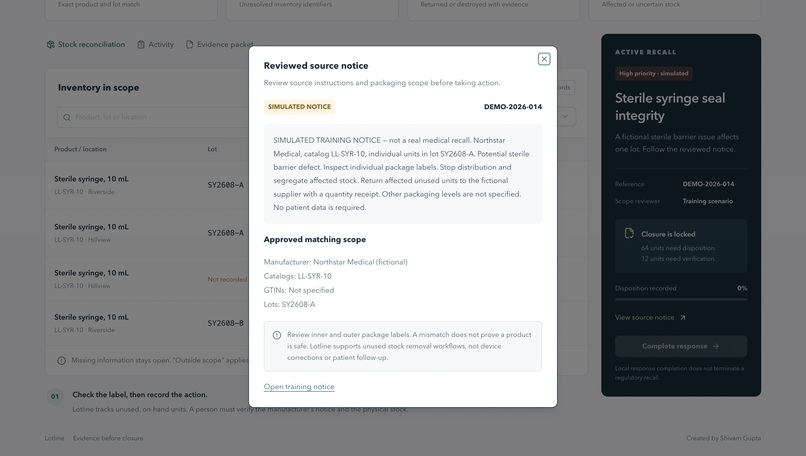Click the Lot column header
This screenshot has width=806, height=456.
coord(212,149)
